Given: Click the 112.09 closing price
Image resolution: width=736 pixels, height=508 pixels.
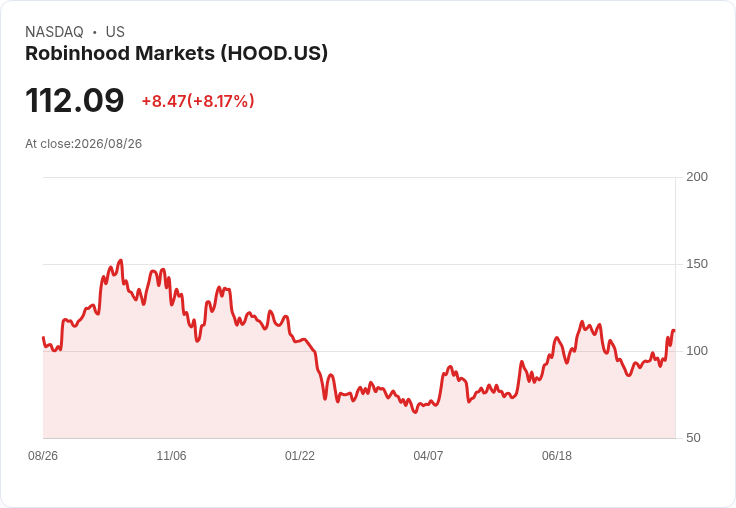Looking at the screenshot, I should [x=75, y=100].
